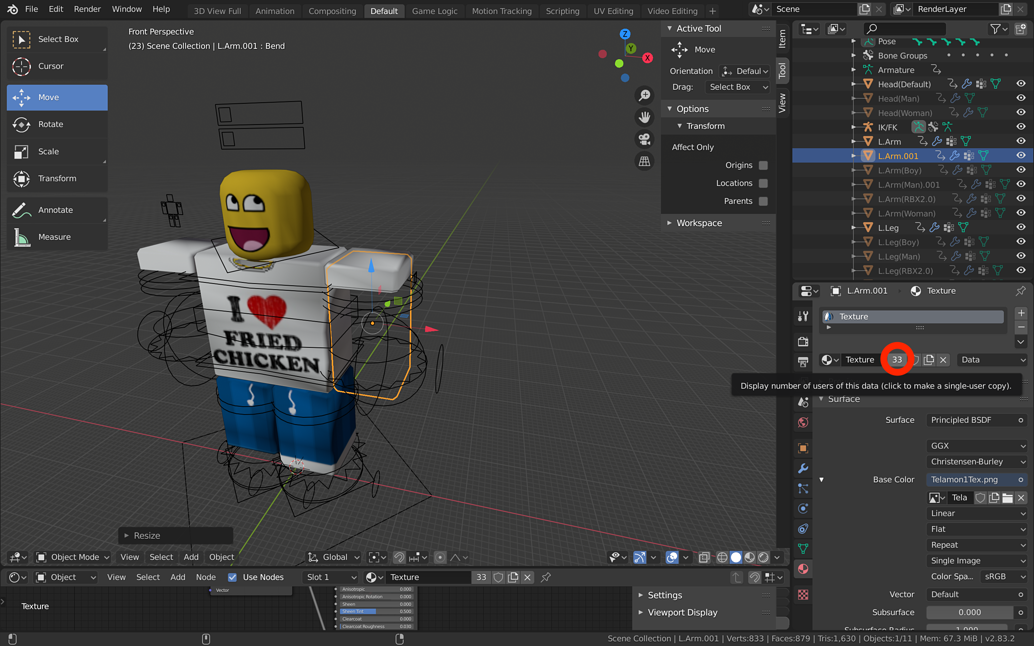Pick the Annotate tool

57,210
